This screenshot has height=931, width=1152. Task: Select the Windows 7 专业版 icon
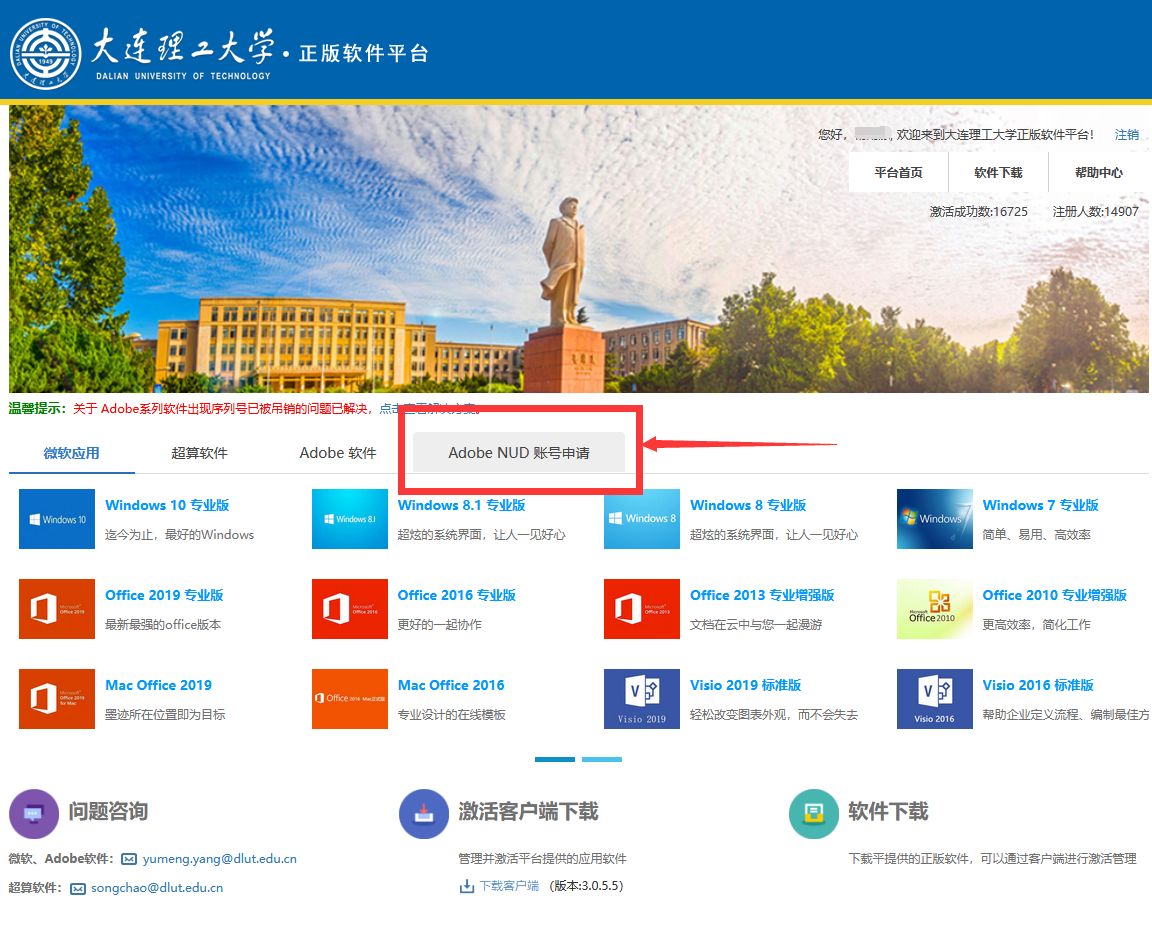pos(934,519)
